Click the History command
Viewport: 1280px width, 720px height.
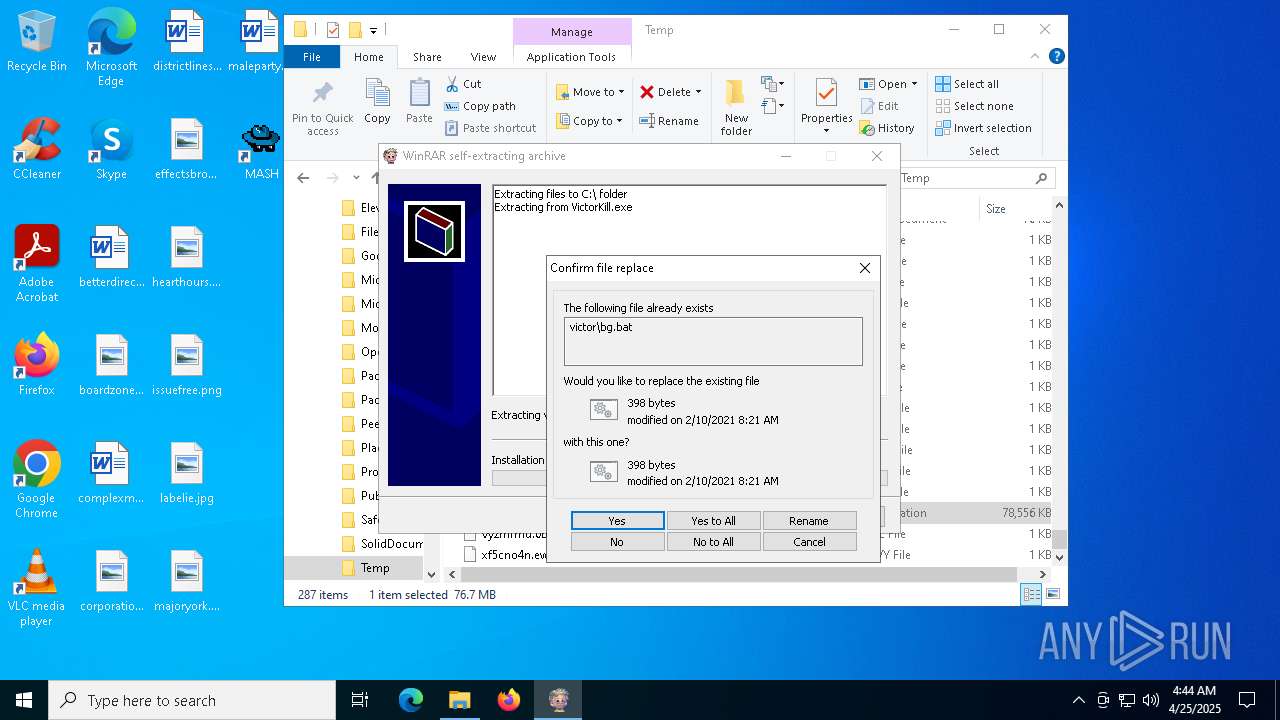887,128
